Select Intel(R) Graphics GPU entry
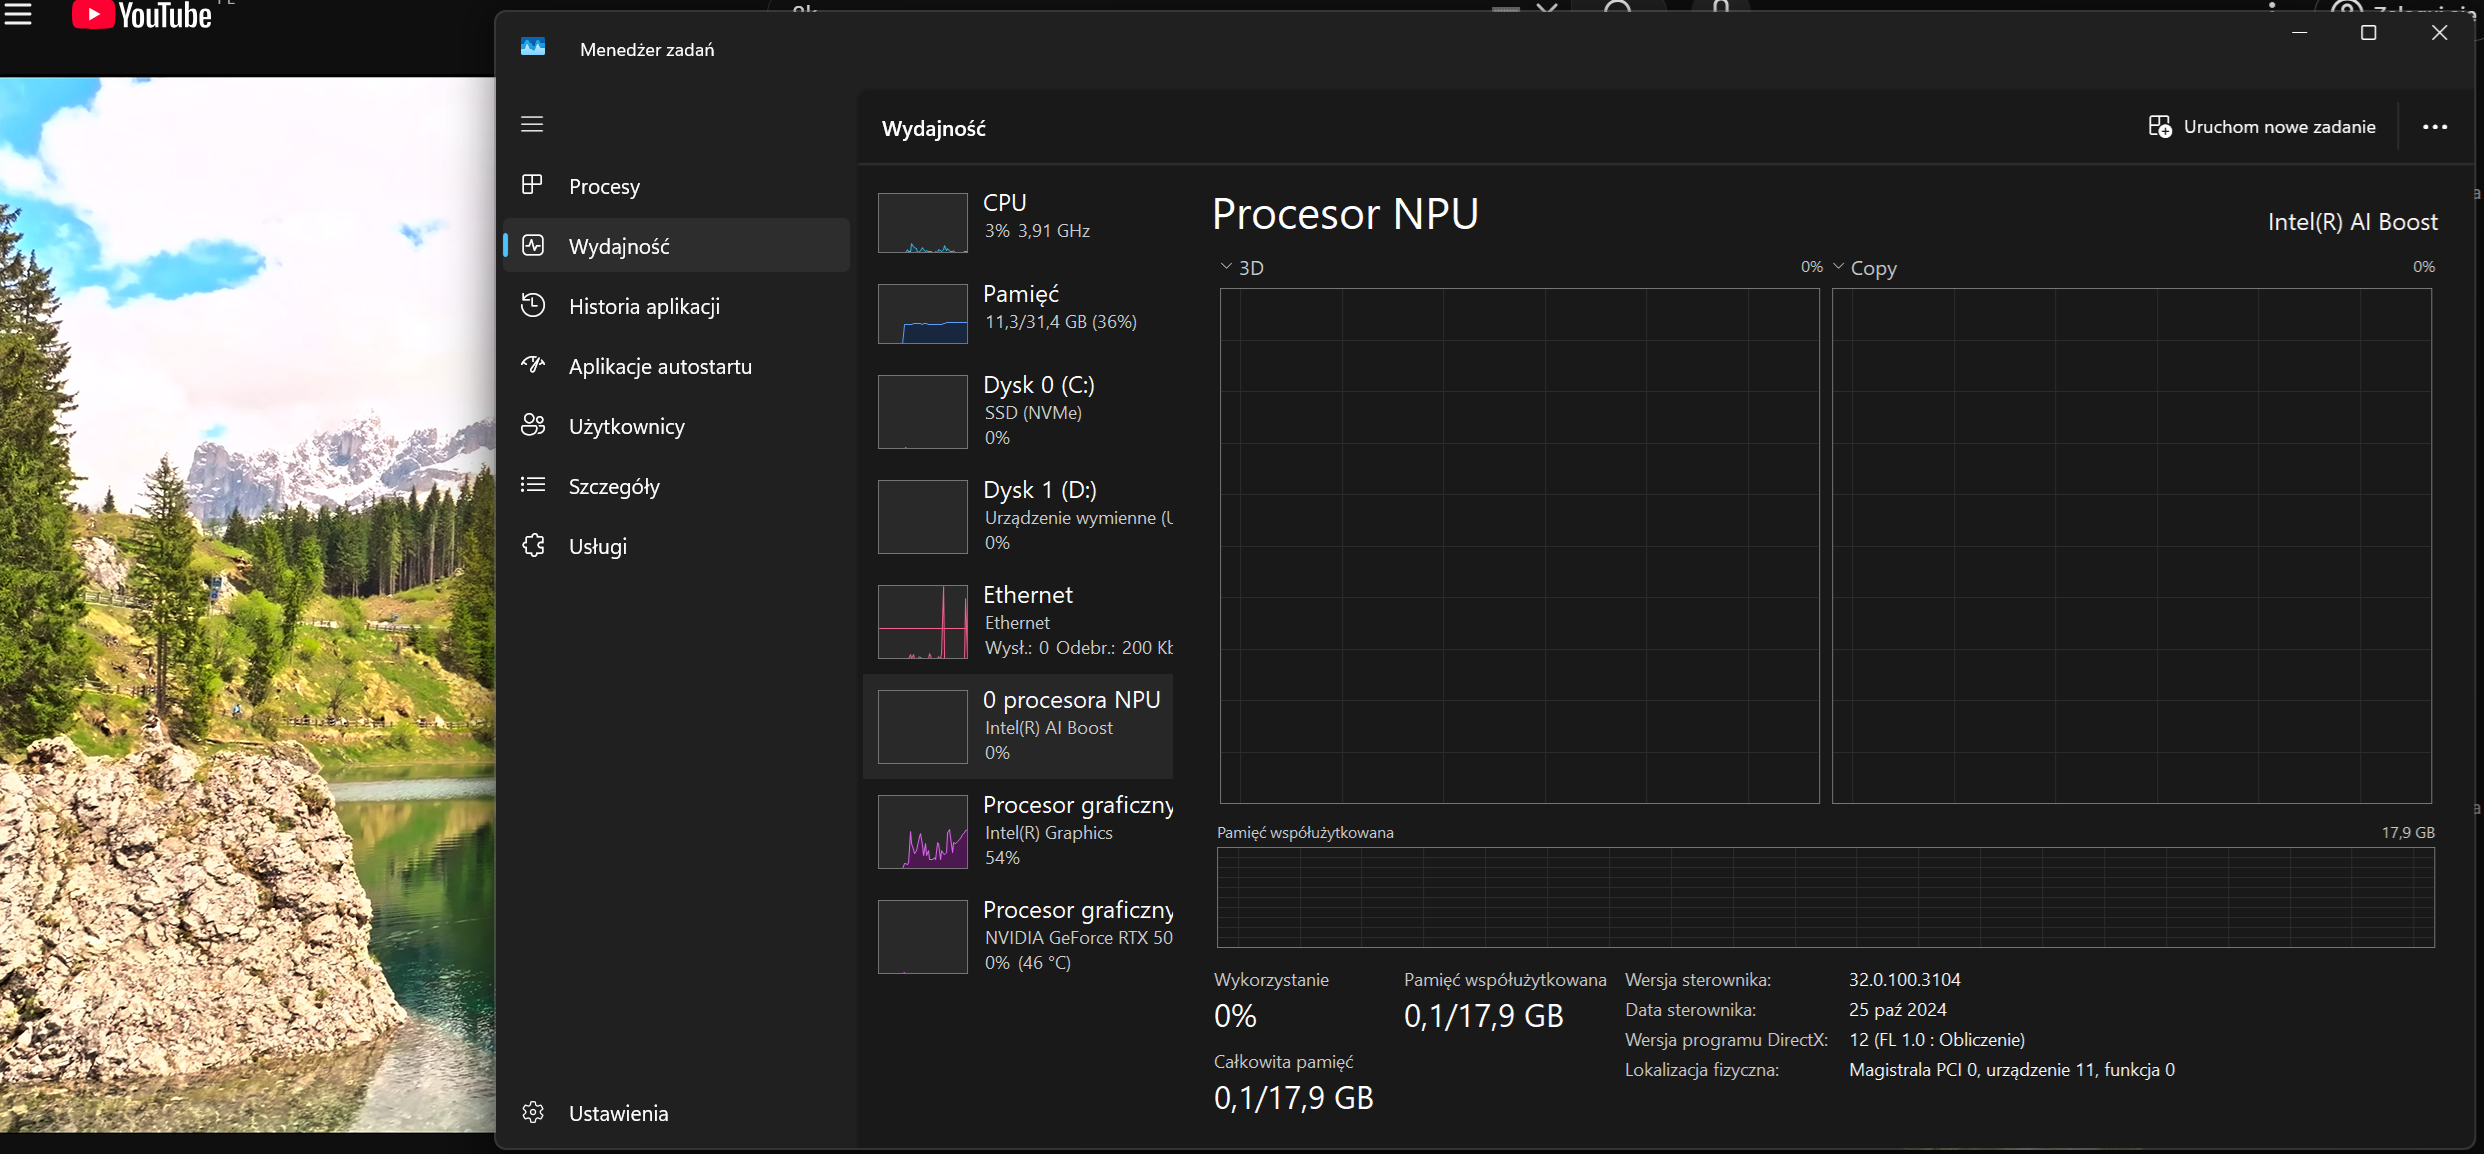This screenshot has height=1154, width=2484. 1020,831
